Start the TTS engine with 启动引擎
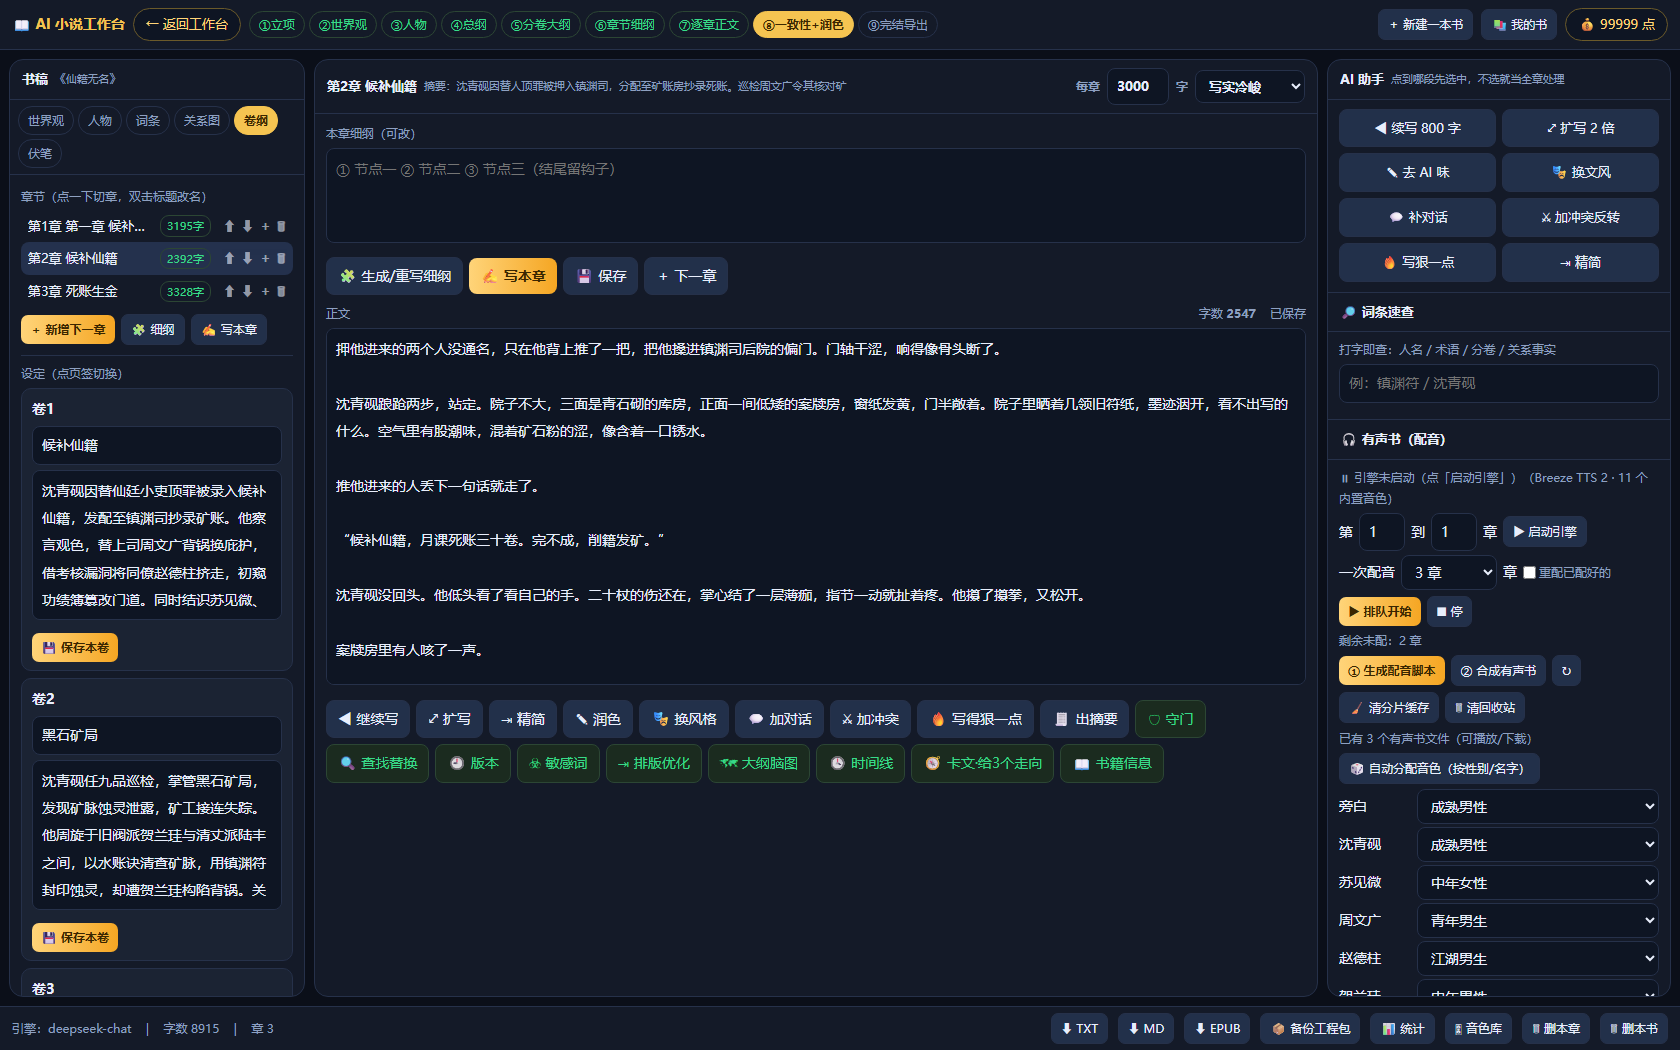 pyautogui.click(x=1545, y=532)
